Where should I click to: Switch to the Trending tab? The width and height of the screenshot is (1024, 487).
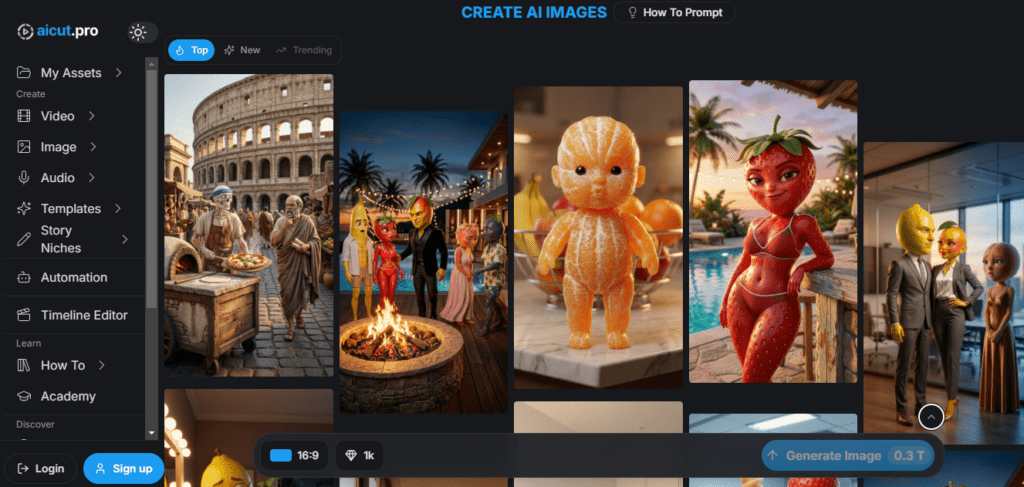tap(303, 50)
